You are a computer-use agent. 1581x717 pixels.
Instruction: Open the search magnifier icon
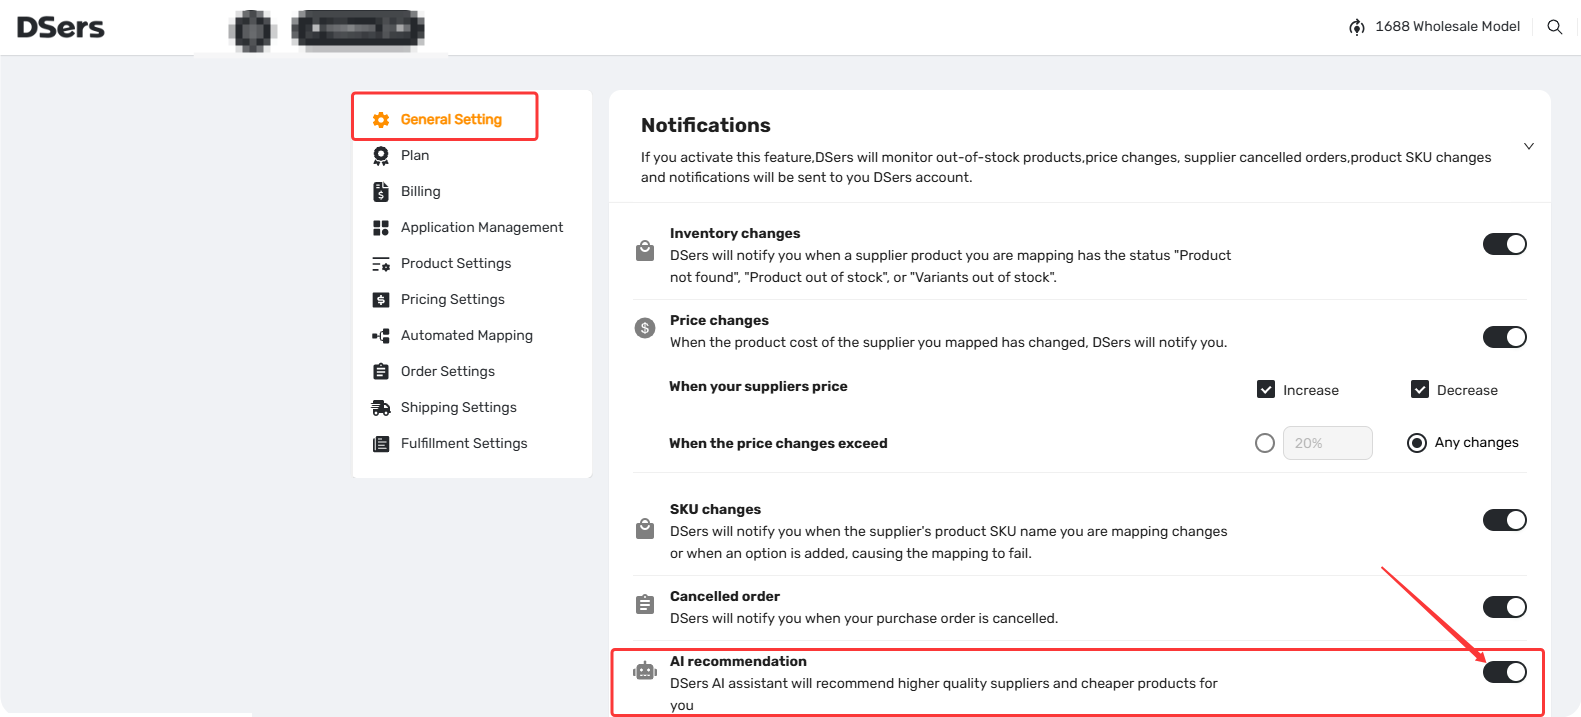click(x=1555, y=27)
